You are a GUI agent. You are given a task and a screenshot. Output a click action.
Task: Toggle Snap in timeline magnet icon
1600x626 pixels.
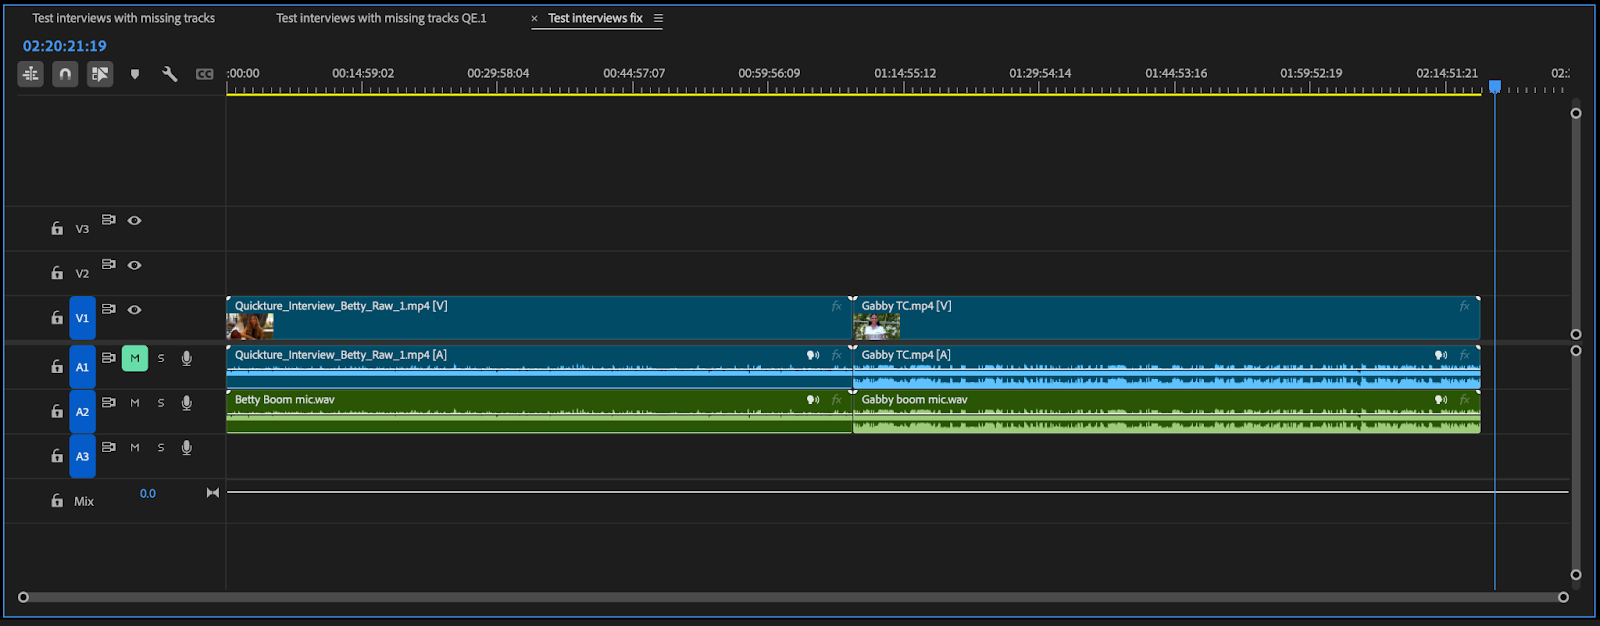pyautogui.click(x=65, y=74)
